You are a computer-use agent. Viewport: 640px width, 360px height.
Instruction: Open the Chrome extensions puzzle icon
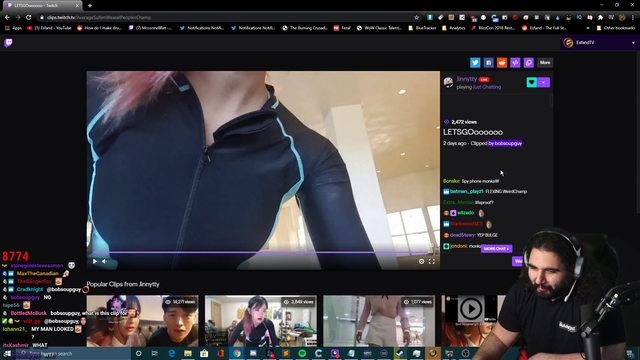point(600,18)
